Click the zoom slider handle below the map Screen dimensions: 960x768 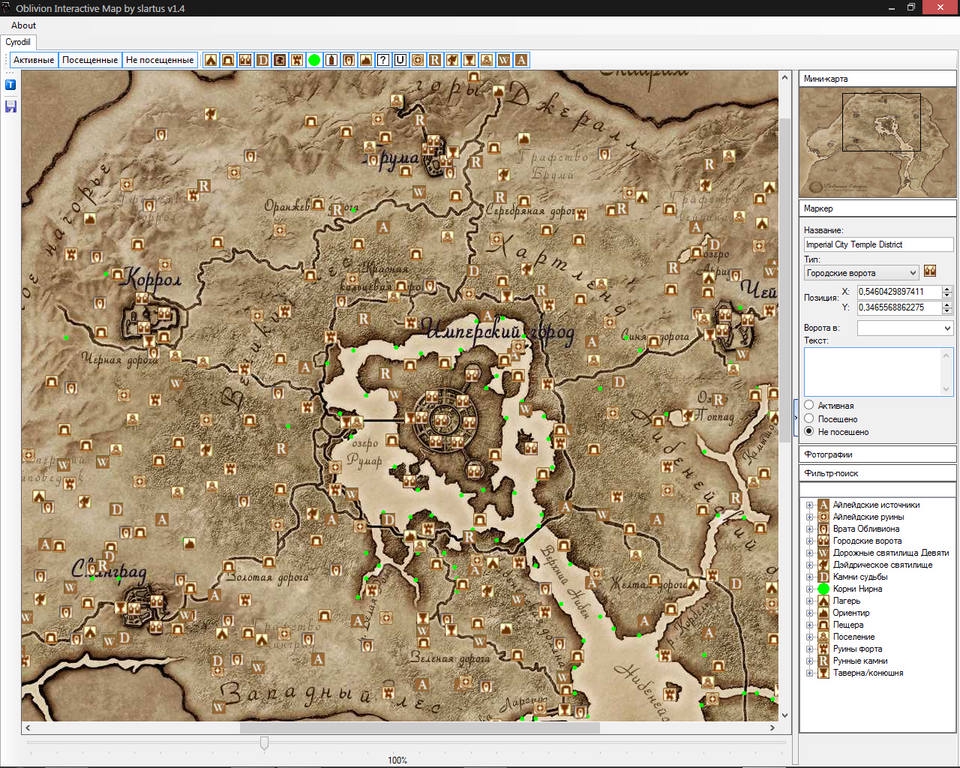(264, 742)
